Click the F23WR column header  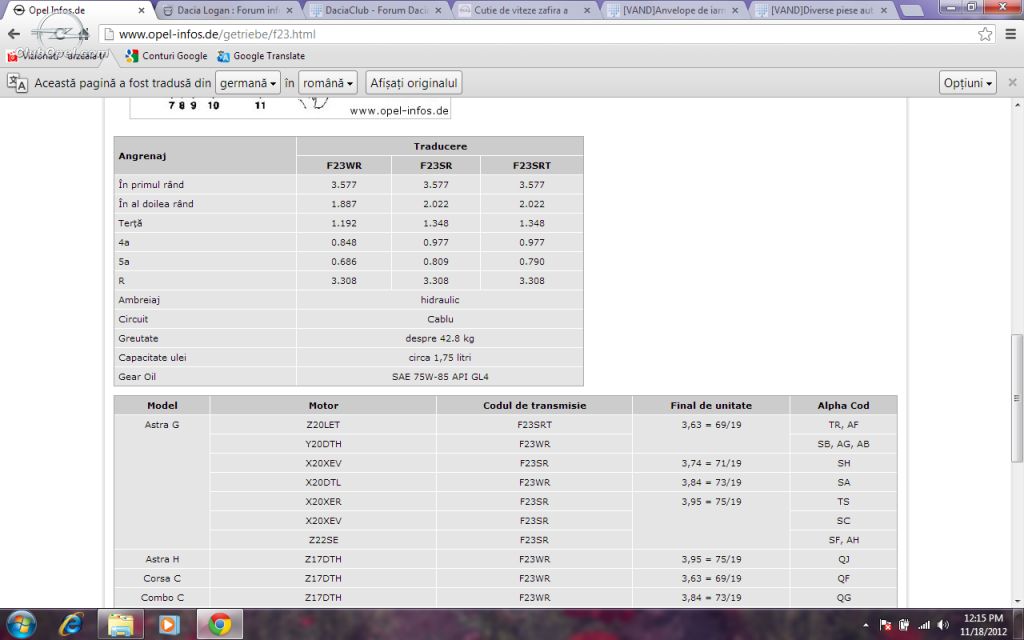(x=344, y=165)
